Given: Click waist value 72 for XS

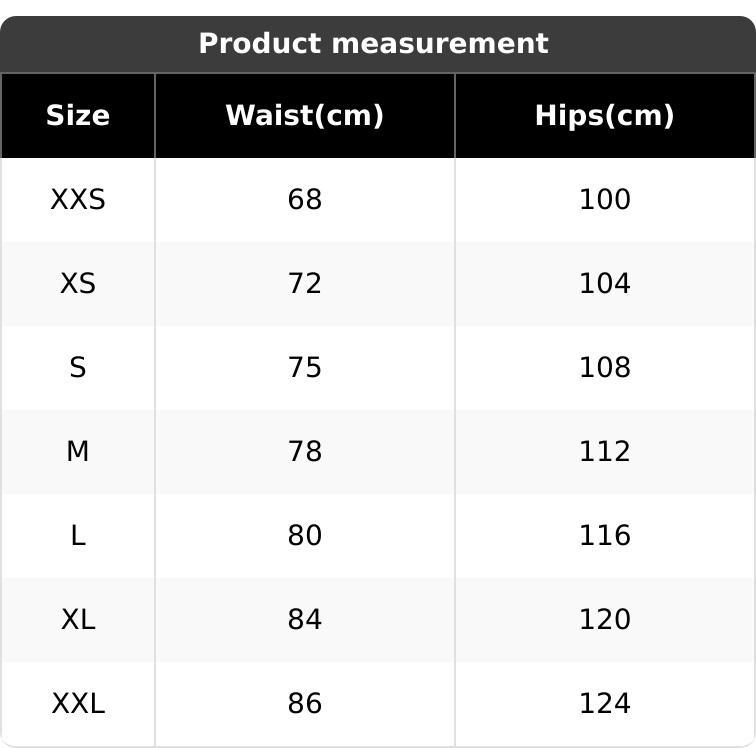Looking at the screenshot, I should (x=305, y=284).
